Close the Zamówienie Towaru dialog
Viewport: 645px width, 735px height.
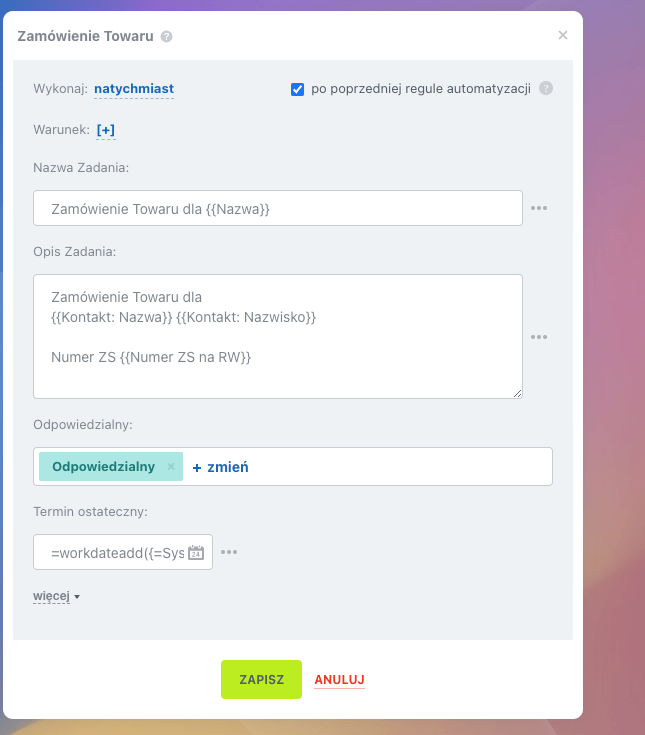pos(562,36)
